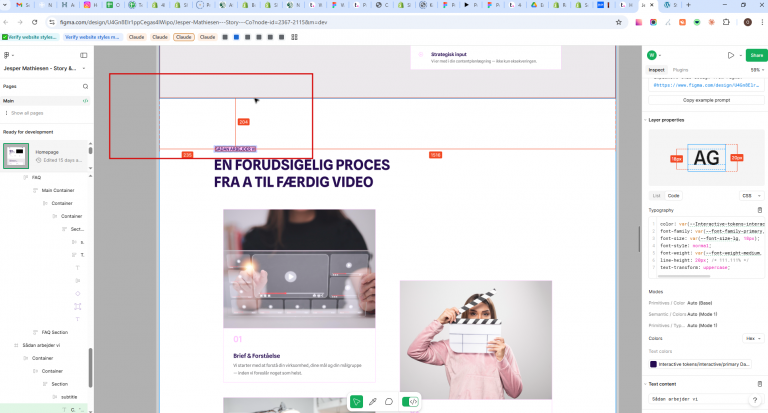
Task: Collapse the left sidebar panel
Action: coord(84,55)
